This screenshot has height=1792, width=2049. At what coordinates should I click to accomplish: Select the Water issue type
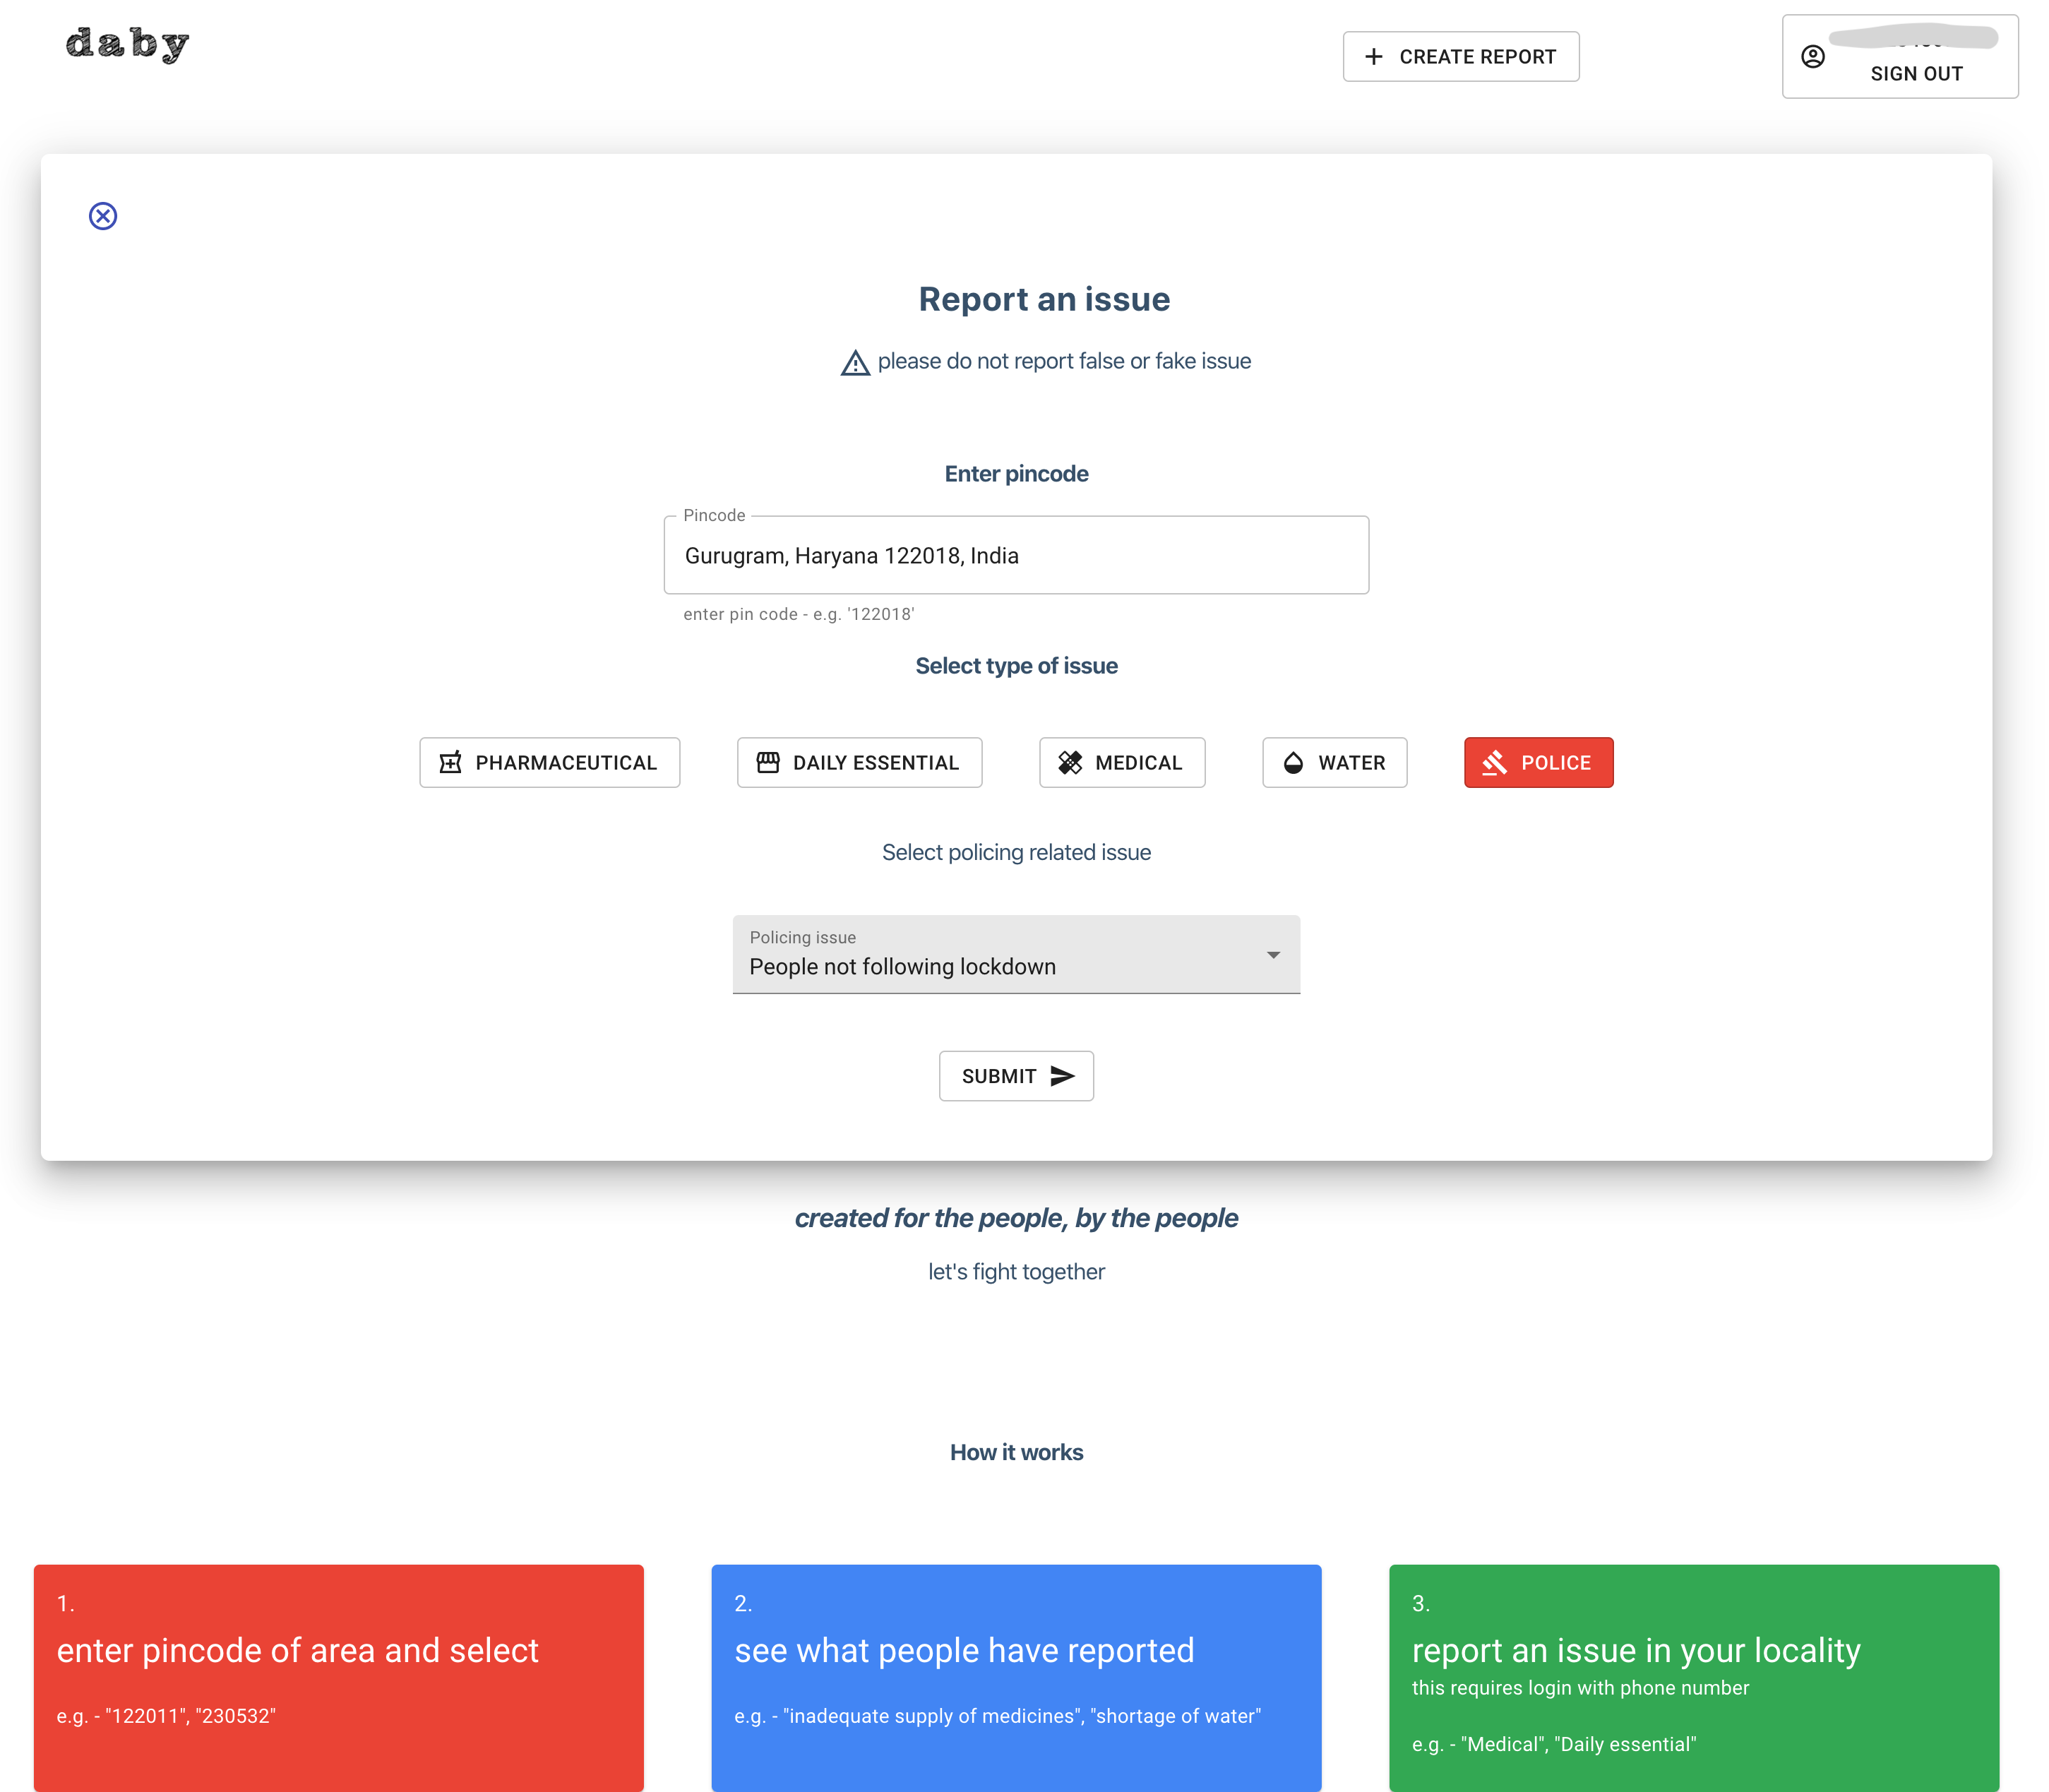tap(1334, 763)
